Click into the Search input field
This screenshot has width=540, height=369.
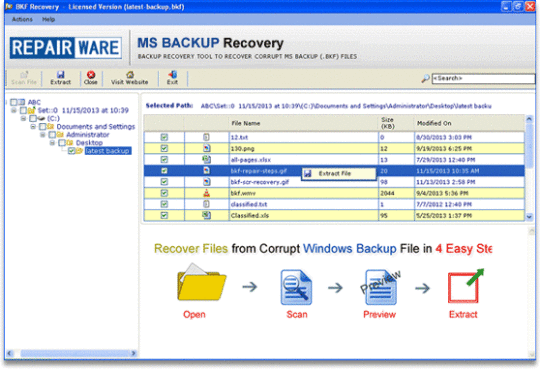tap(484, 79)
